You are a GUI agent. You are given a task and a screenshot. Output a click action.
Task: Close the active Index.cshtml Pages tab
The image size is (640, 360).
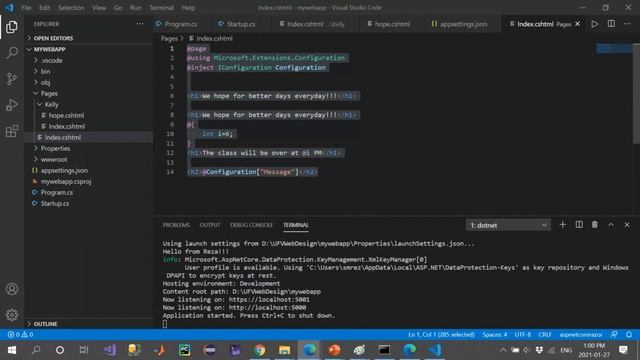click(x=578, y=24)
